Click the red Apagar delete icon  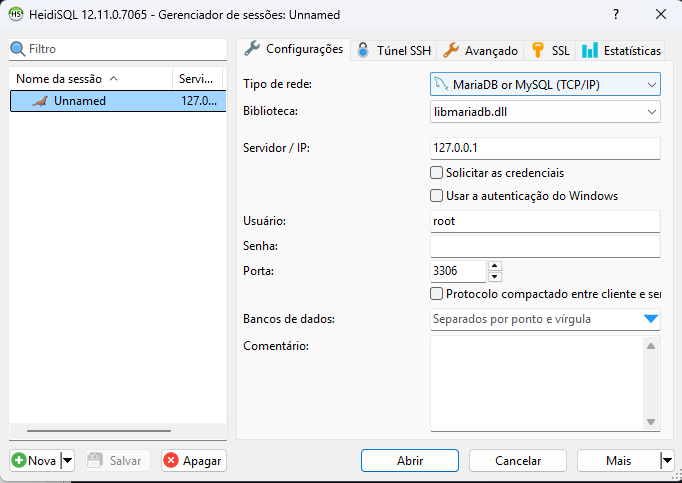pos(171,460)
